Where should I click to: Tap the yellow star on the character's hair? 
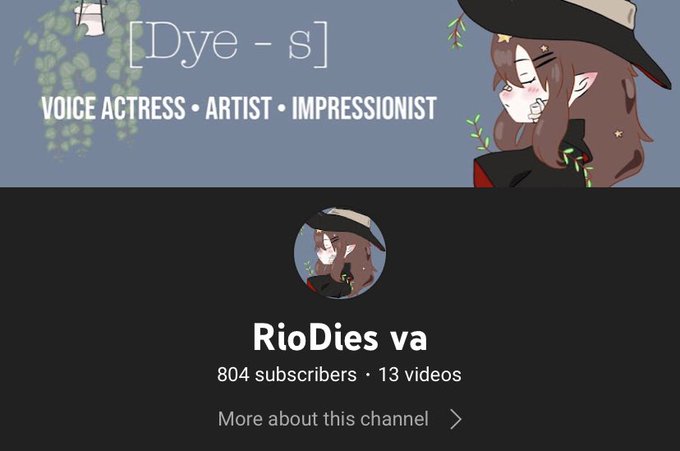pyautogui.click(x=504, y=38)
